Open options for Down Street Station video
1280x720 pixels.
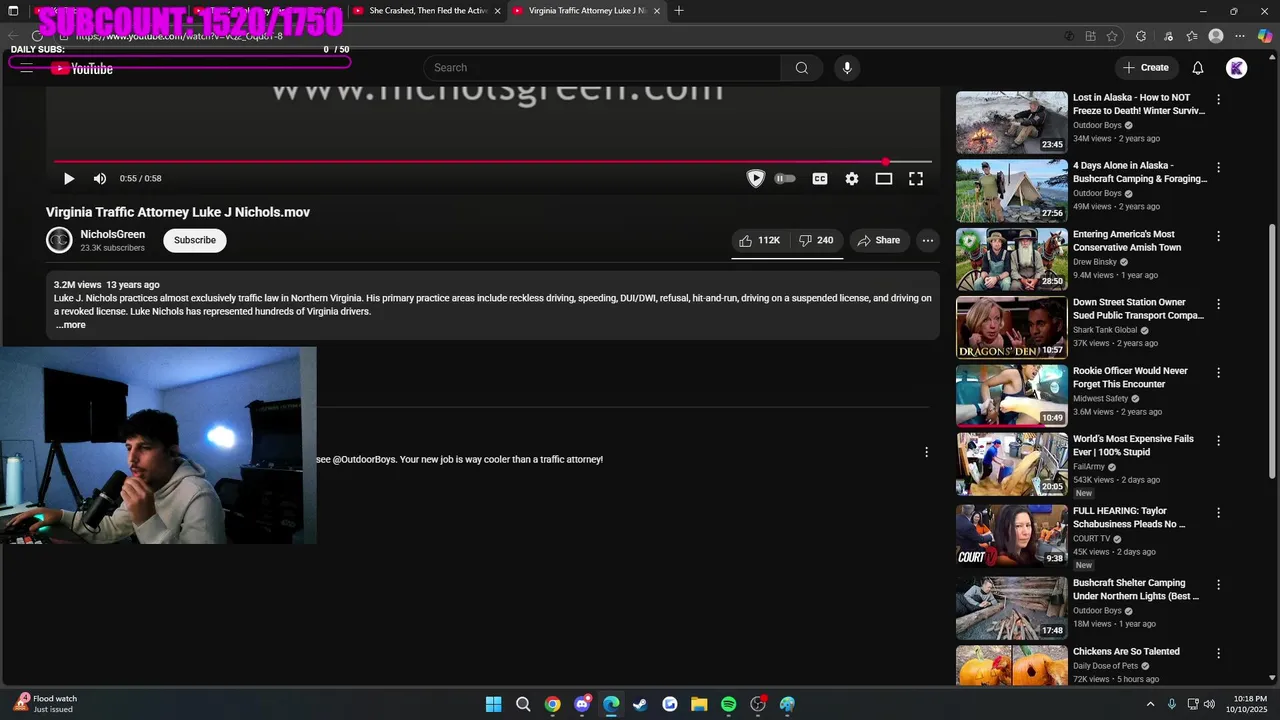click(x=1218, y=304)
